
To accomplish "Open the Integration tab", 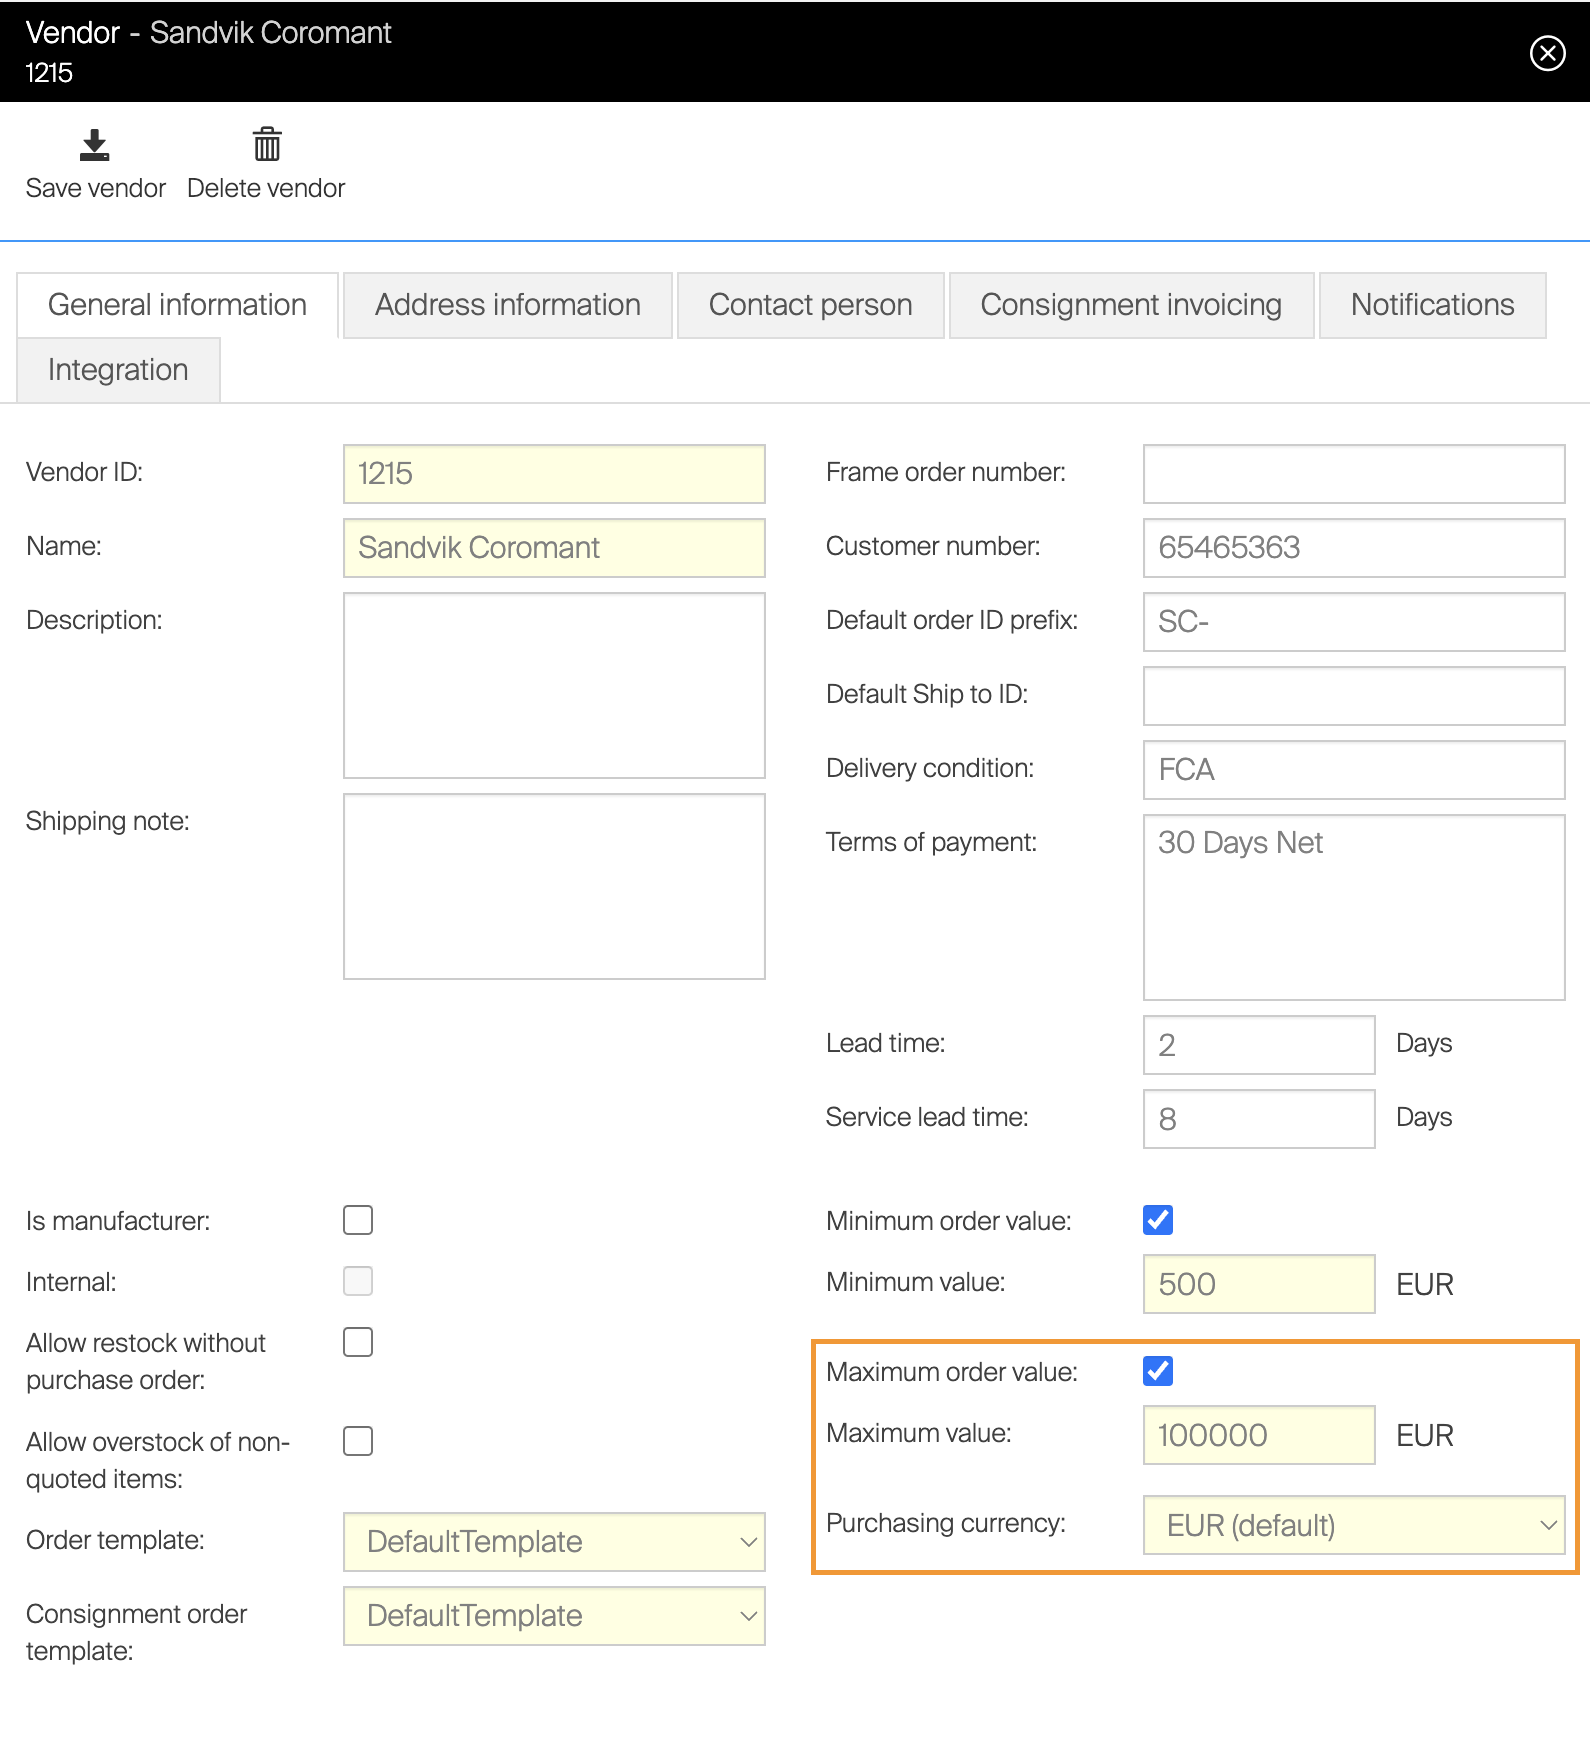I will tap(118, 370).
